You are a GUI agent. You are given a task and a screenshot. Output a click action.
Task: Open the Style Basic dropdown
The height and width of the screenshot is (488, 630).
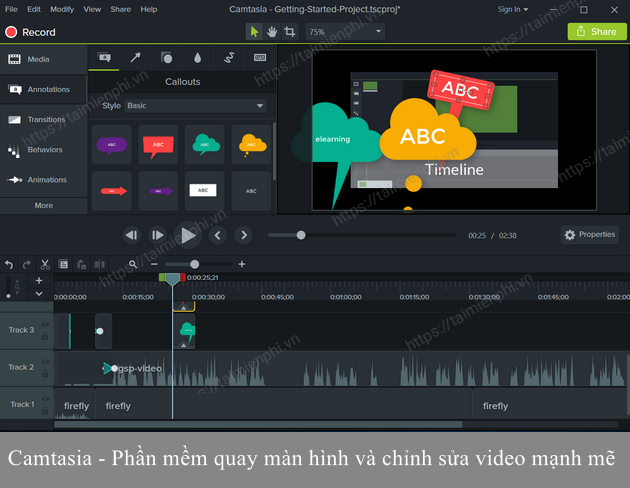(194, 106)
